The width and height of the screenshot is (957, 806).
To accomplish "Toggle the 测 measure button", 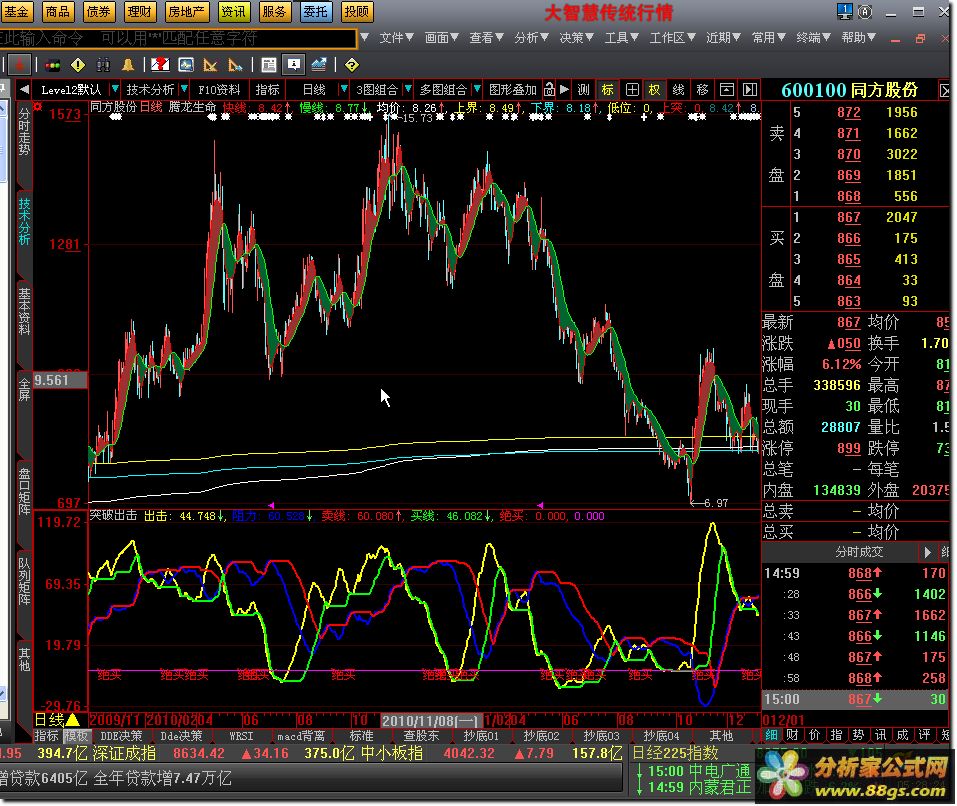I will coord(583,90).
